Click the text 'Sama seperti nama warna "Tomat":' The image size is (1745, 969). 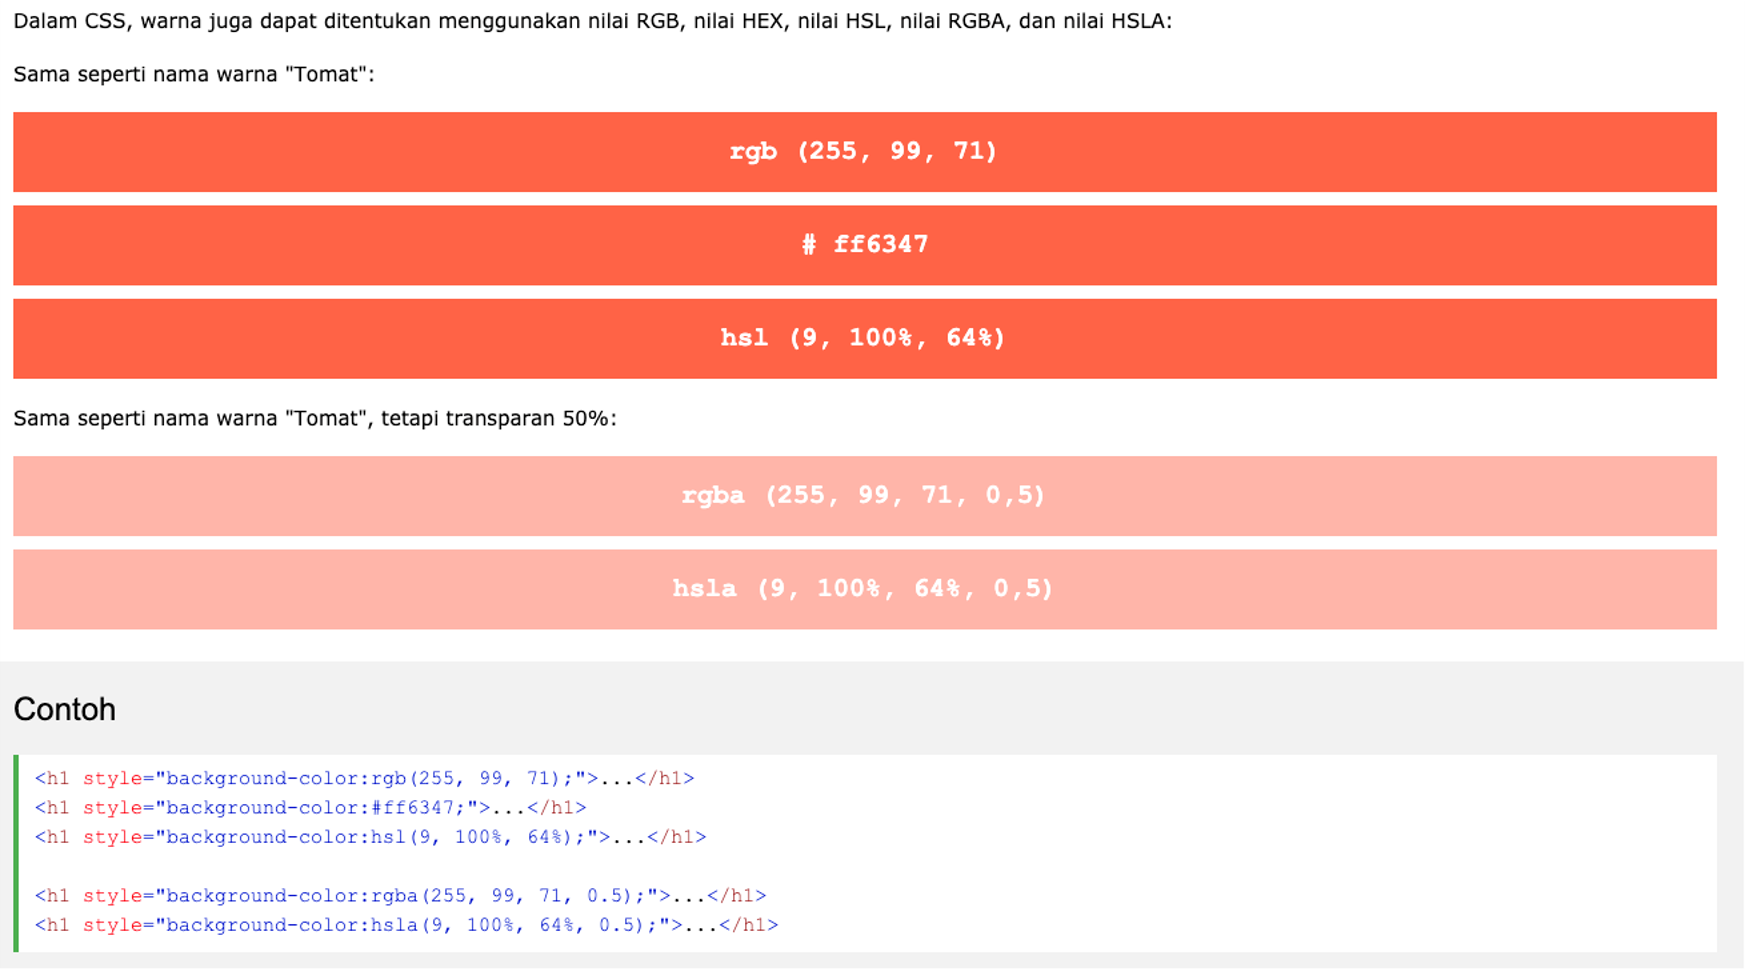click(194, 74)
